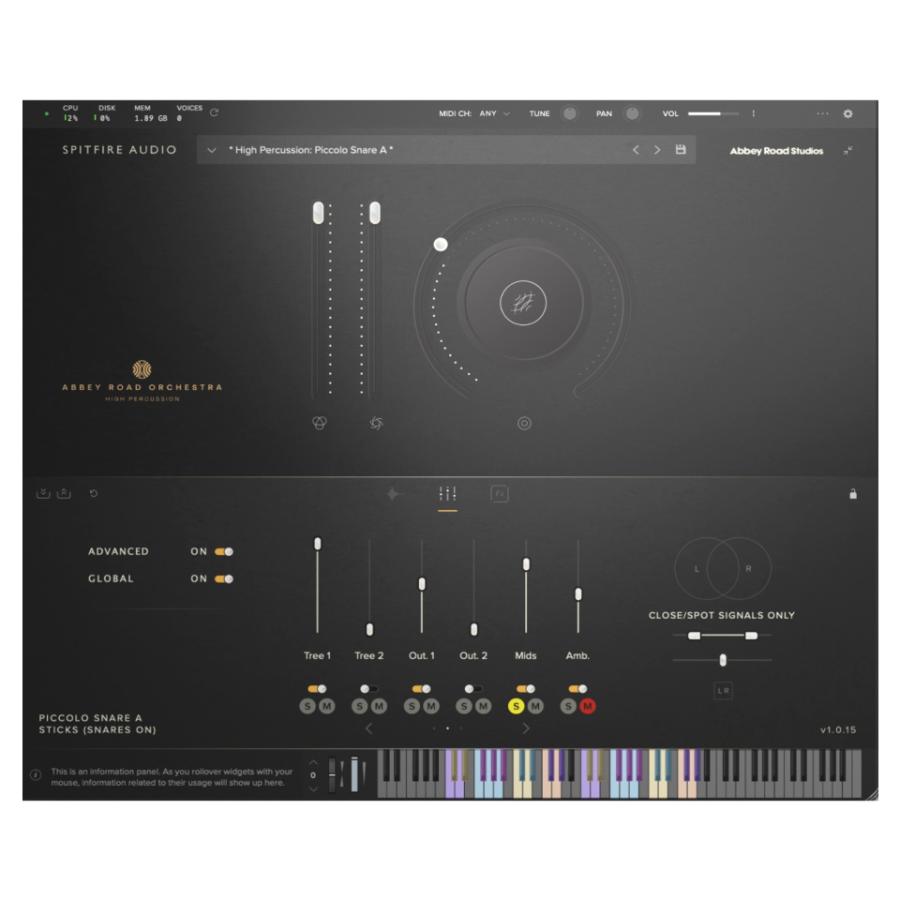900x900 pixels.
Task: Click the Dynamics icon below right fader
Action: [x=376, y=423]
